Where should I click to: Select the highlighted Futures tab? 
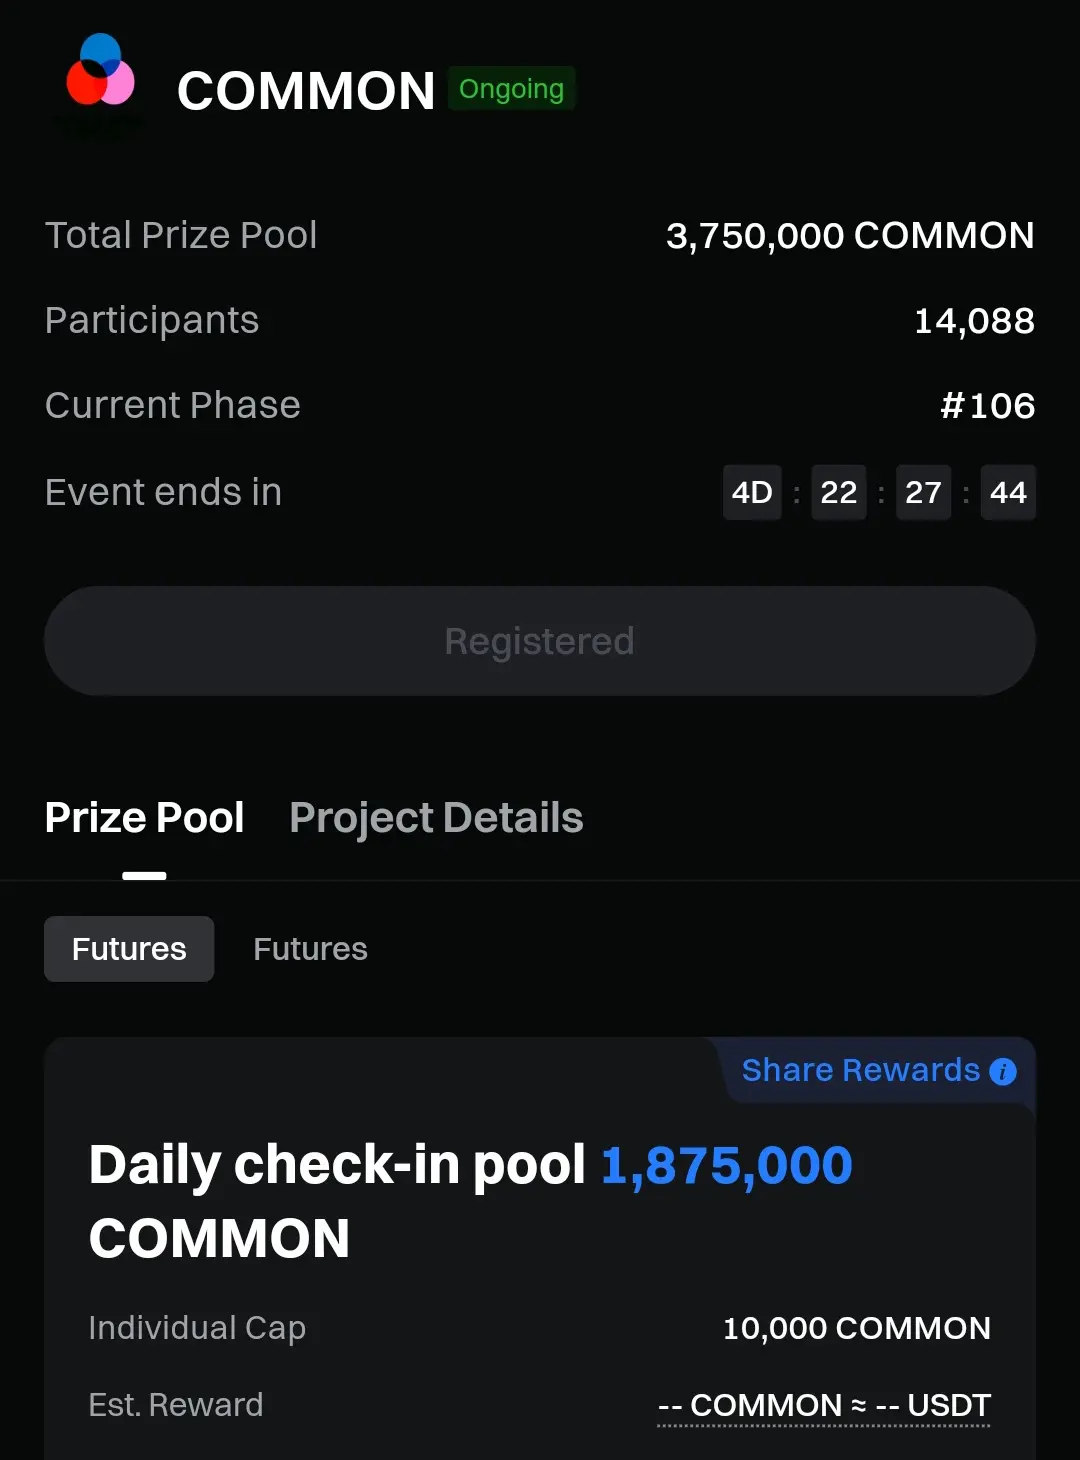129,949
